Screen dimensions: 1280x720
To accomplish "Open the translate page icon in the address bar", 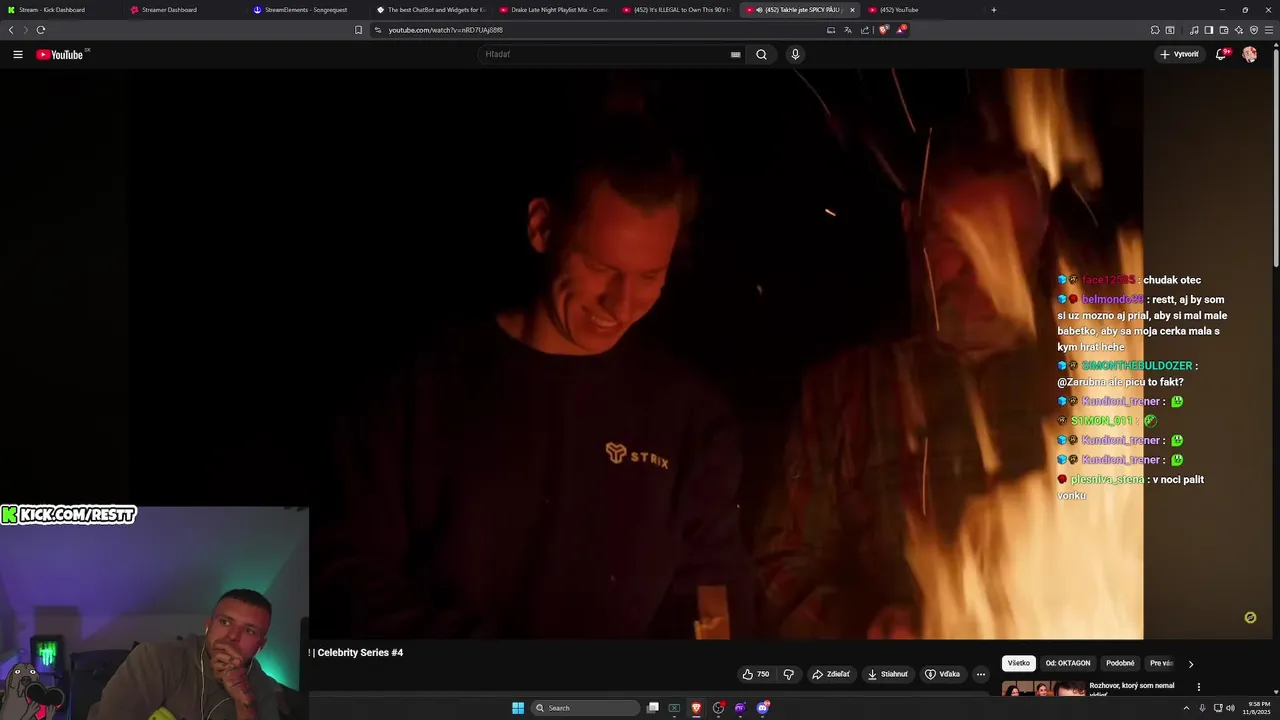I will point(848,30).
